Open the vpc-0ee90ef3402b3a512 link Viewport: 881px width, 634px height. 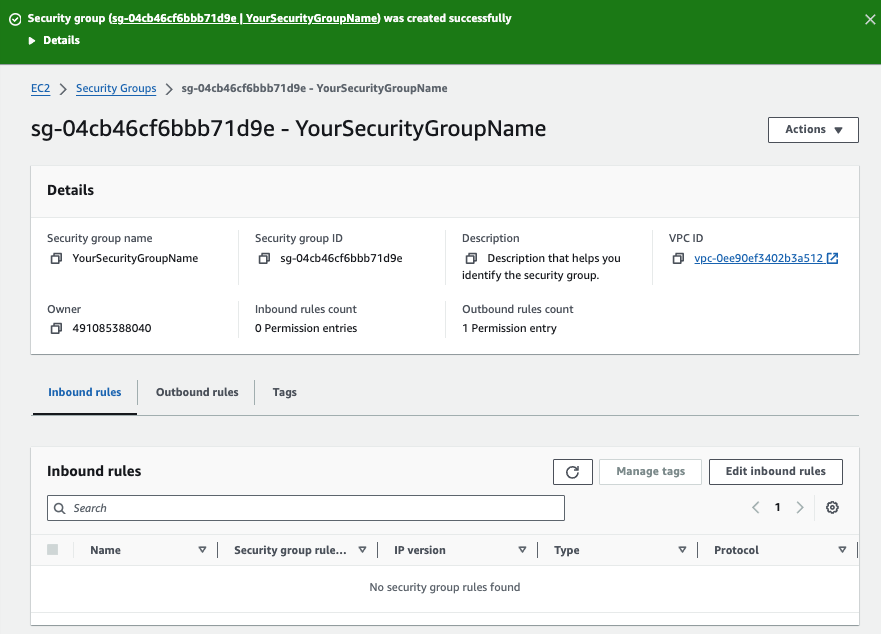point(766,259)
